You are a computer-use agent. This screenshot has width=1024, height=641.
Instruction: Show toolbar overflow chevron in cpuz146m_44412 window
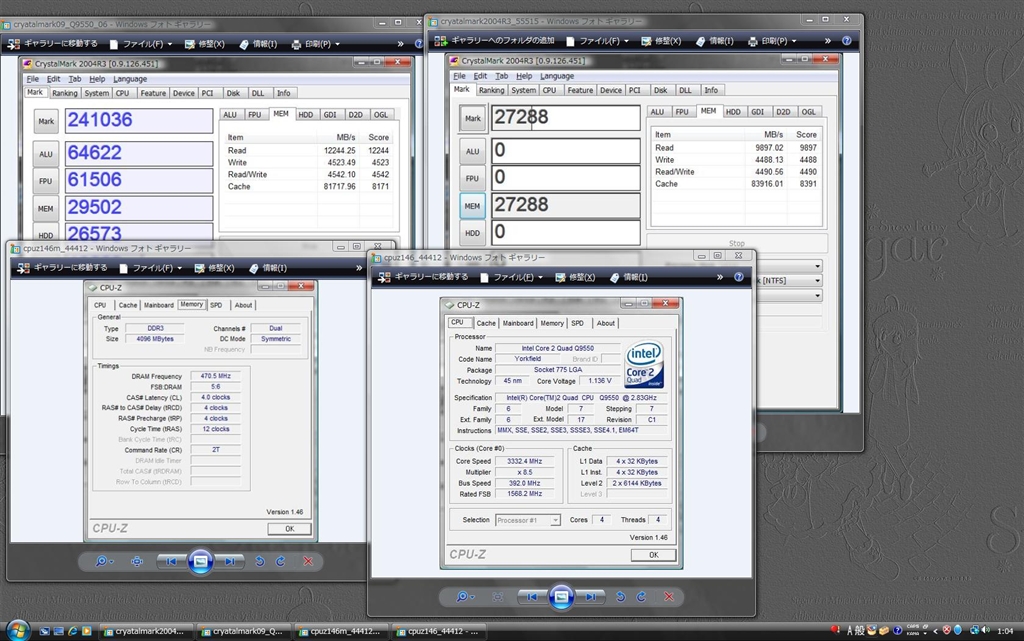(359, 268)
